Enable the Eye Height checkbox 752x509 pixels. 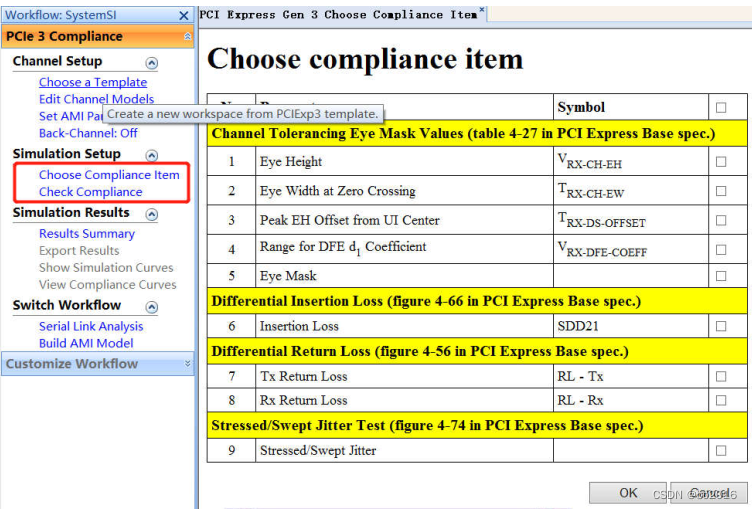pos(721,162)
